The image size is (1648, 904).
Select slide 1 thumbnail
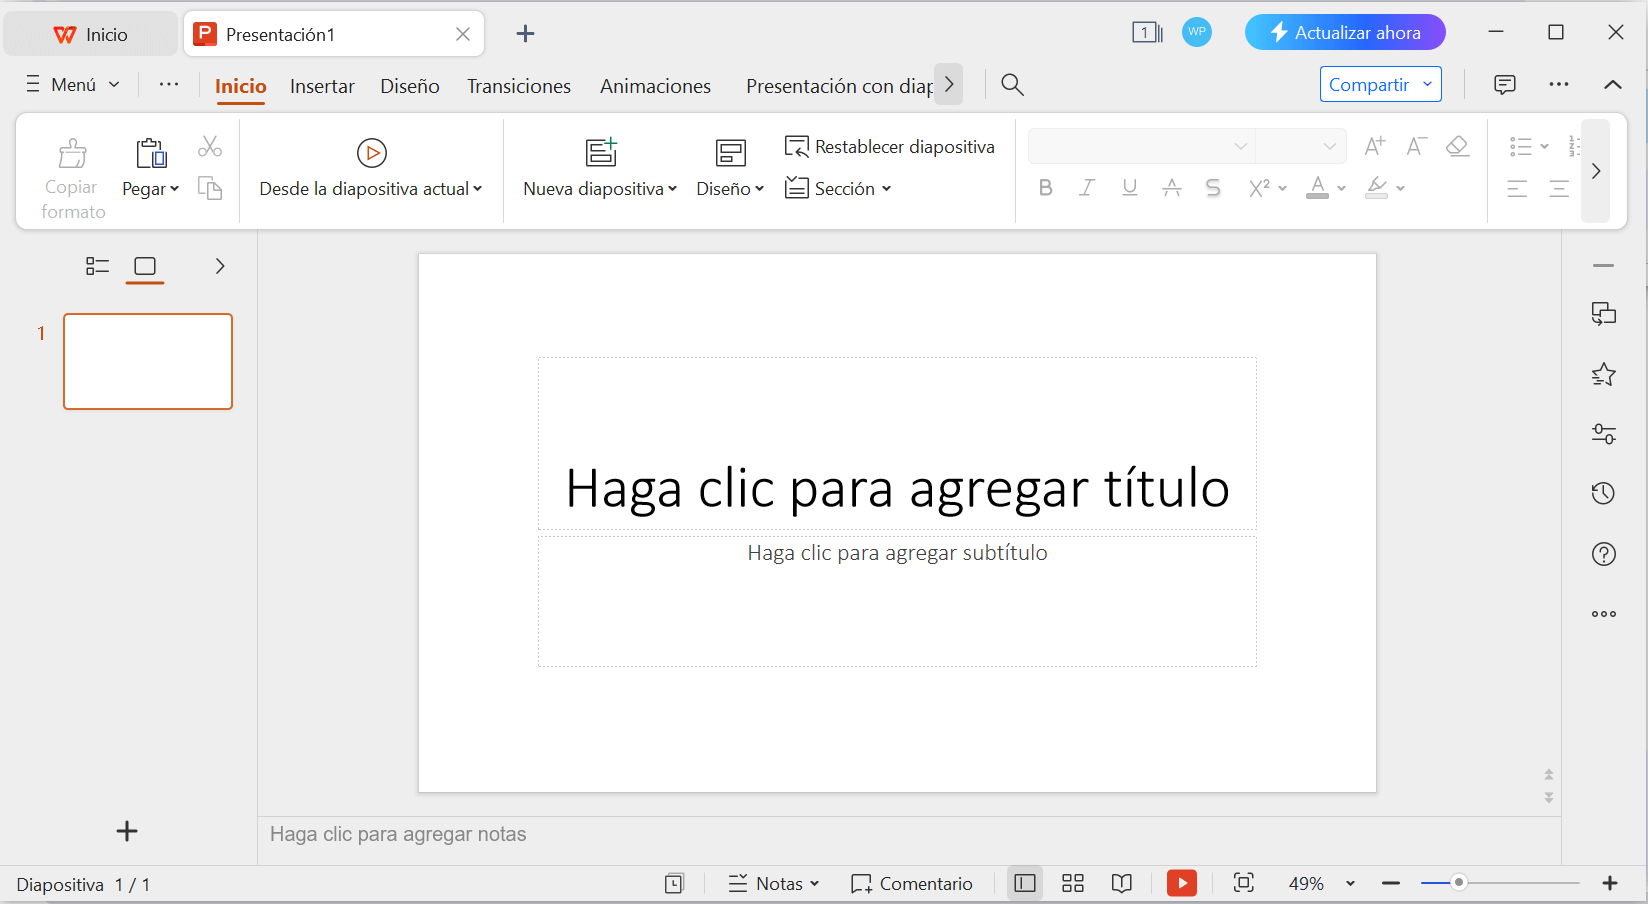tap(148, 361)
